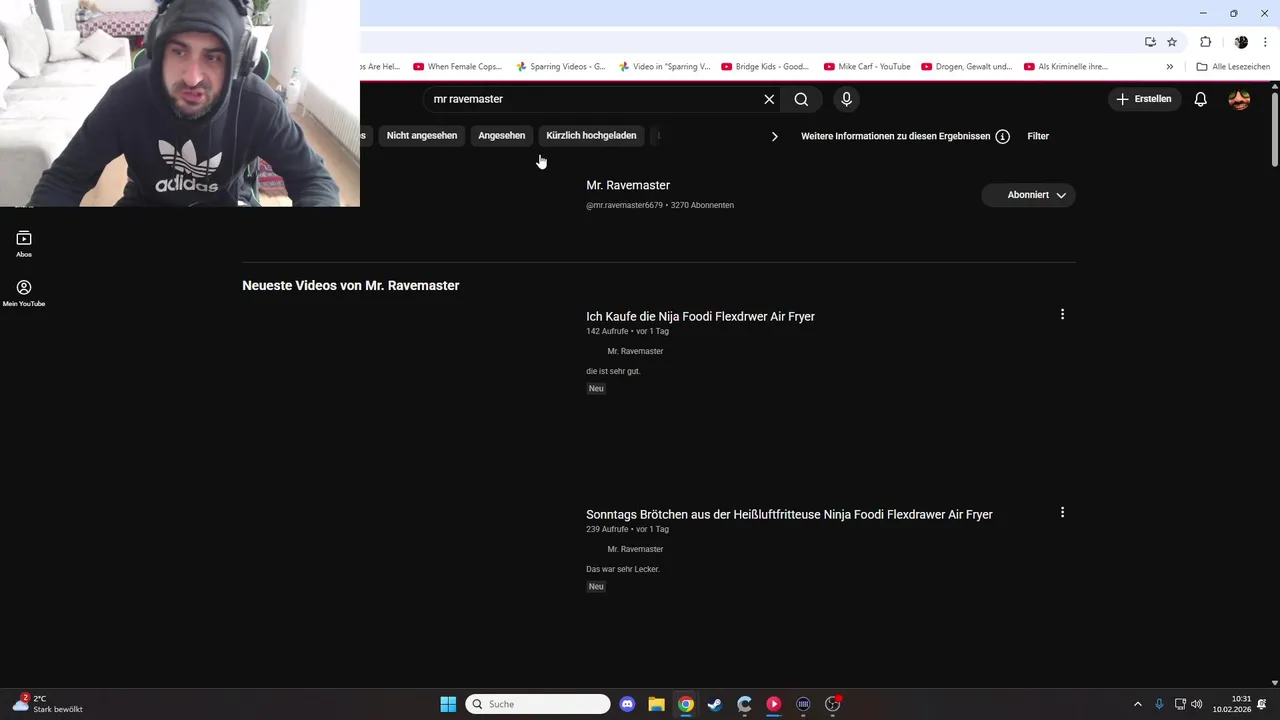The width and height of the screenshot is (1280, 720).
Task: Open the Drogen, Gewalt und... bookmark
Action: (x=967, y=67)
